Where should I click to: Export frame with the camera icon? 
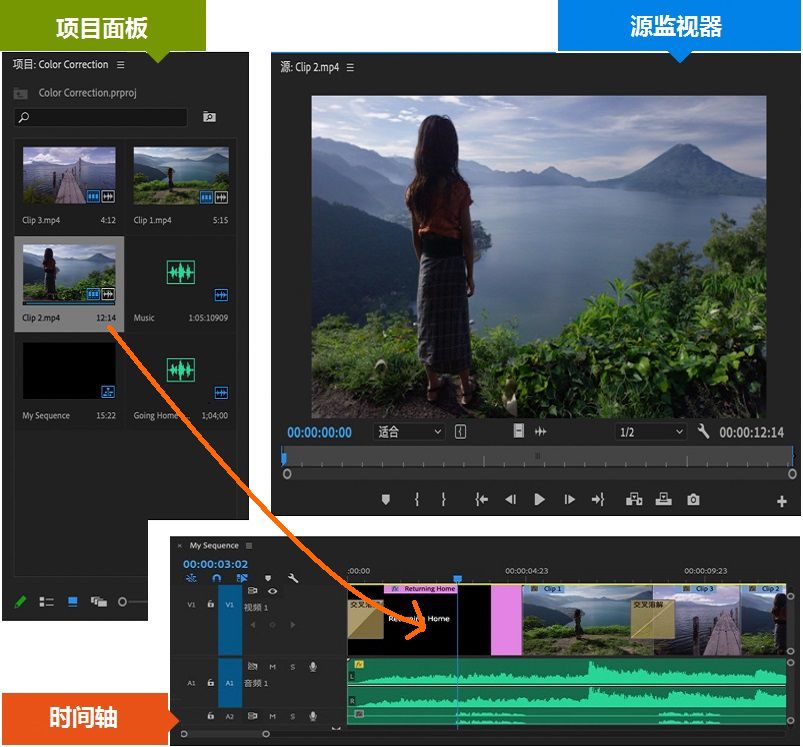[693, 499]
